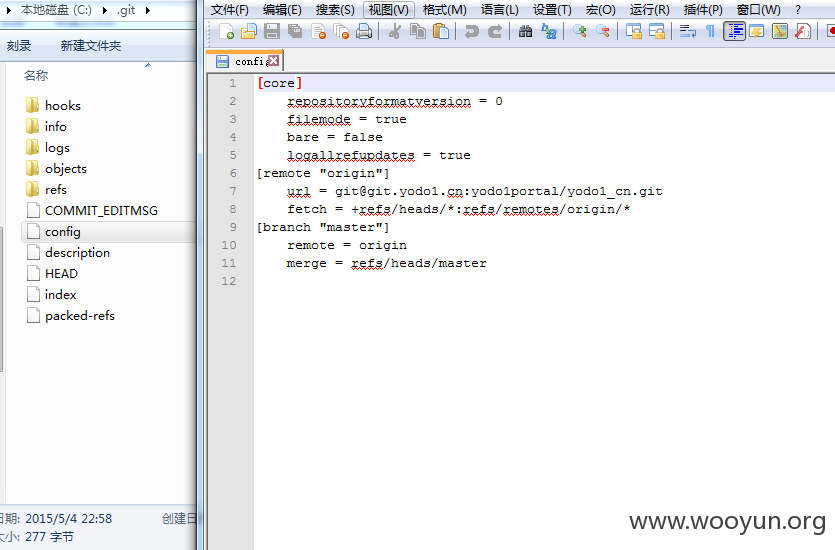The width and height of the screenshot is (835, 550).
Task: Open Find with the binoculars icon
Action: (x=526, y=31)
